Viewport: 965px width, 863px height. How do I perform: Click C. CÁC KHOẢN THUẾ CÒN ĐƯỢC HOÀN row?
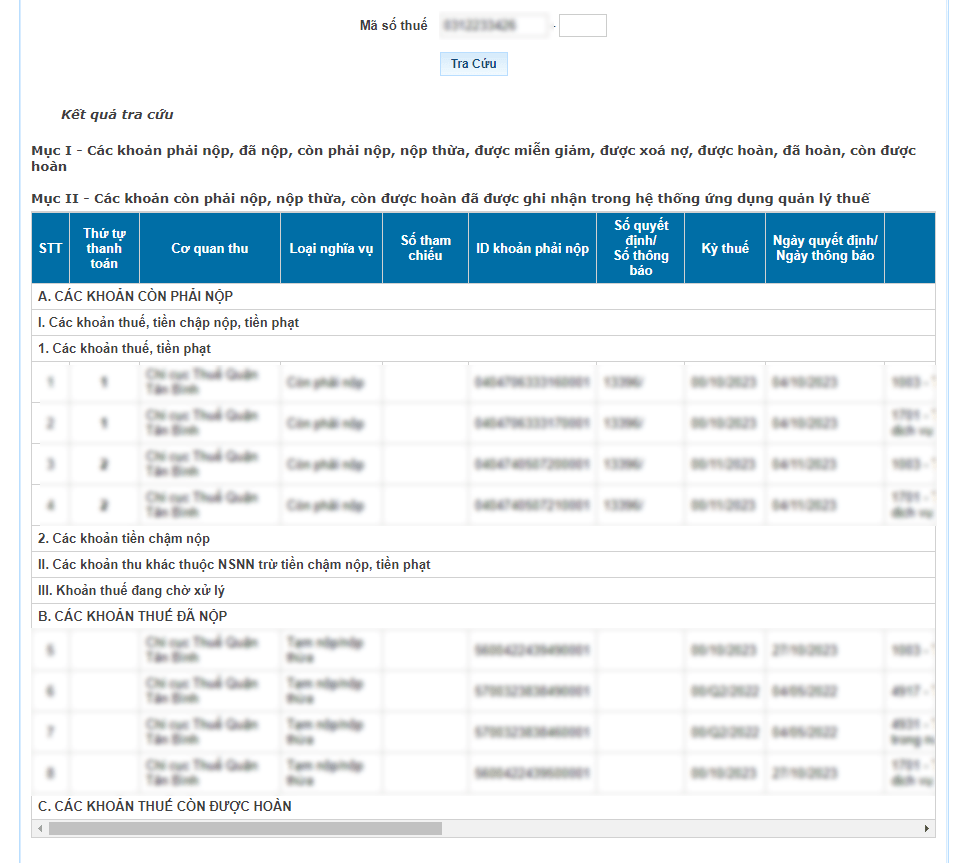pos(164,806)
